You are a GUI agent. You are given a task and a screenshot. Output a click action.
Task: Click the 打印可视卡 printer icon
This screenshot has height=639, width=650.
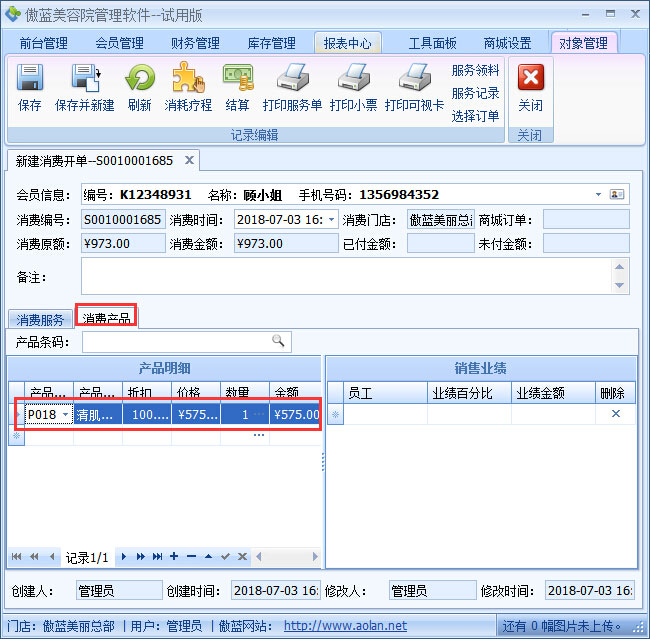pos(414,78)
